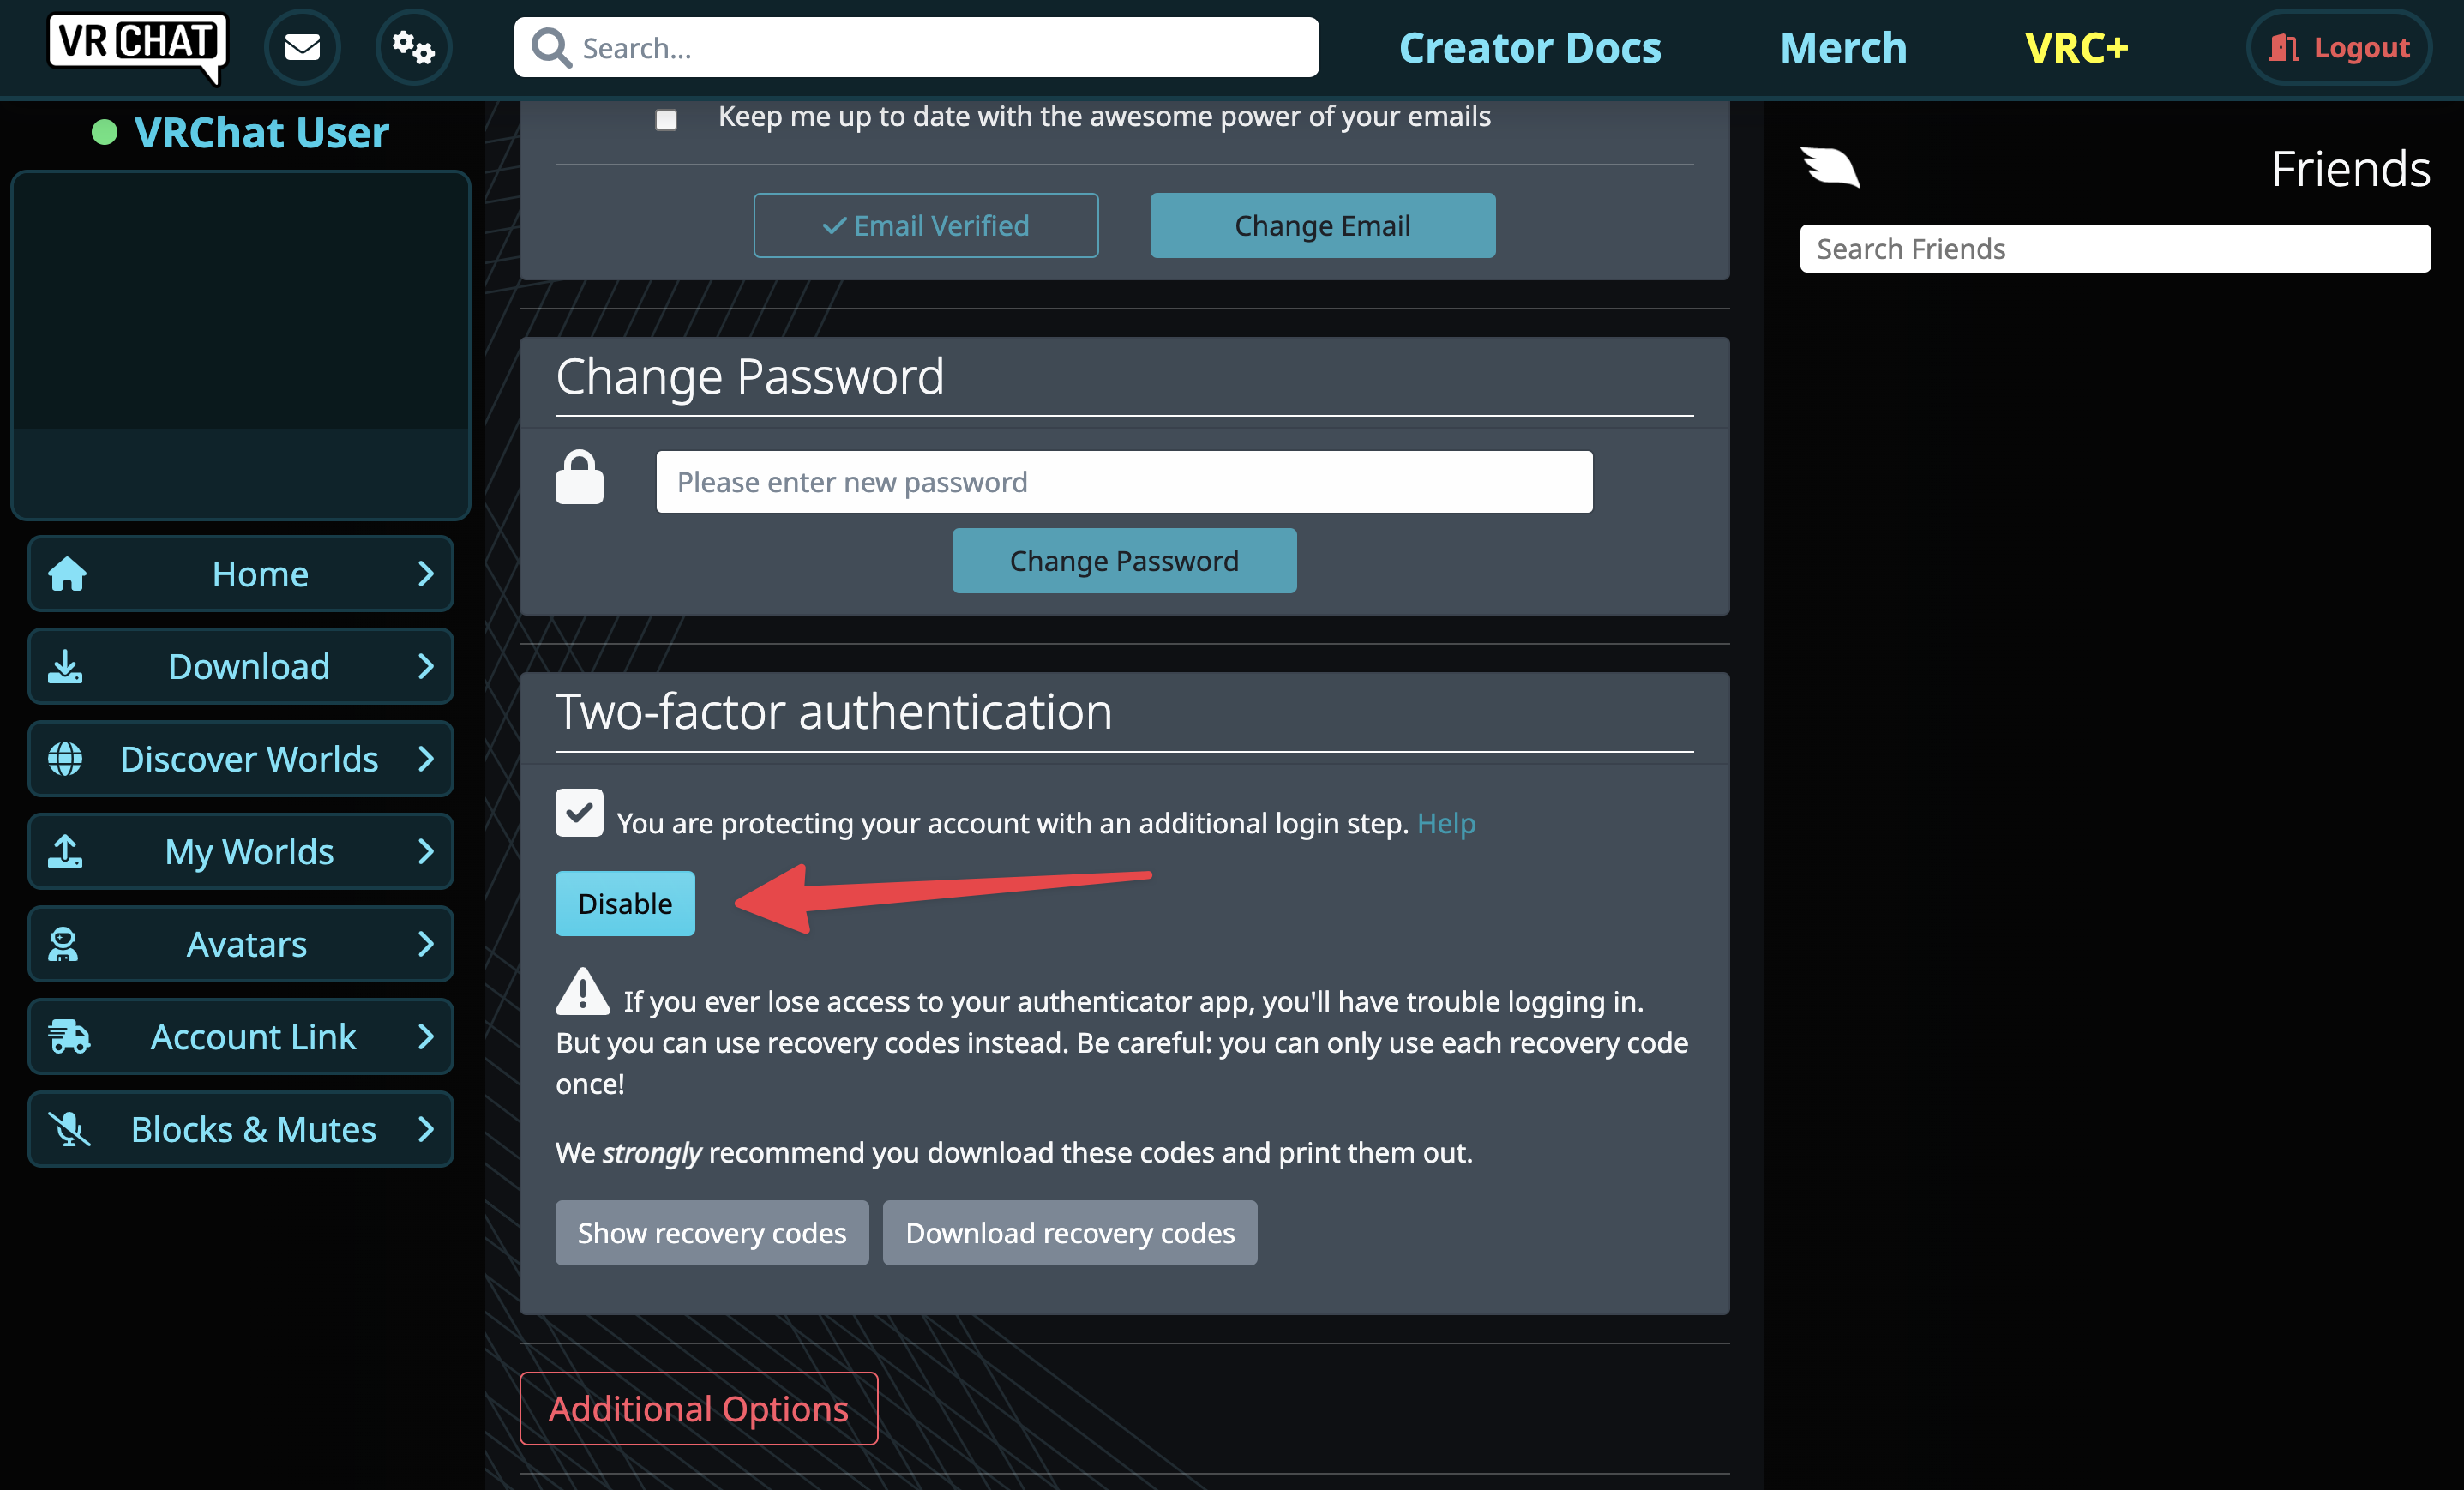Expand the My Worlds chevron arrow

point(426,851)
